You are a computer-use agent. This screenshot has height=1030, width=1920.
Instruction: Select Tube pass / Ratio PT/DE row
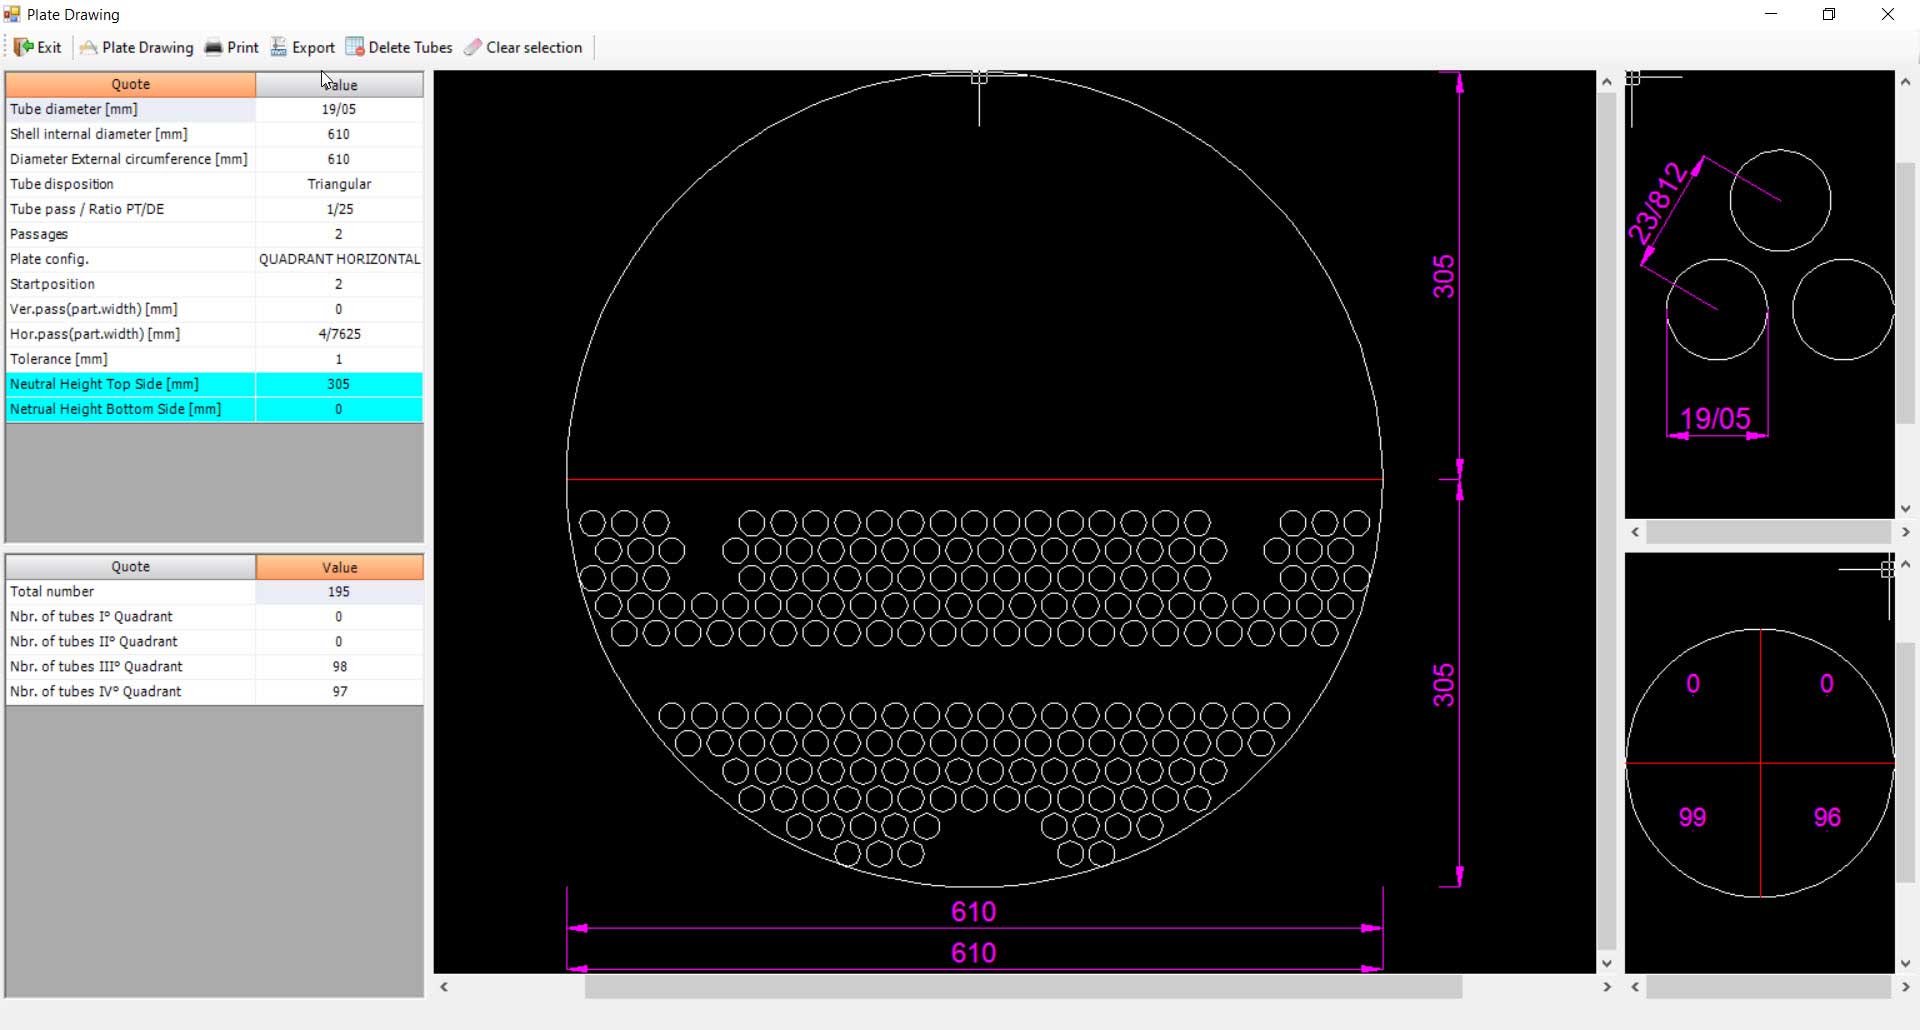(x=214, y=209)
